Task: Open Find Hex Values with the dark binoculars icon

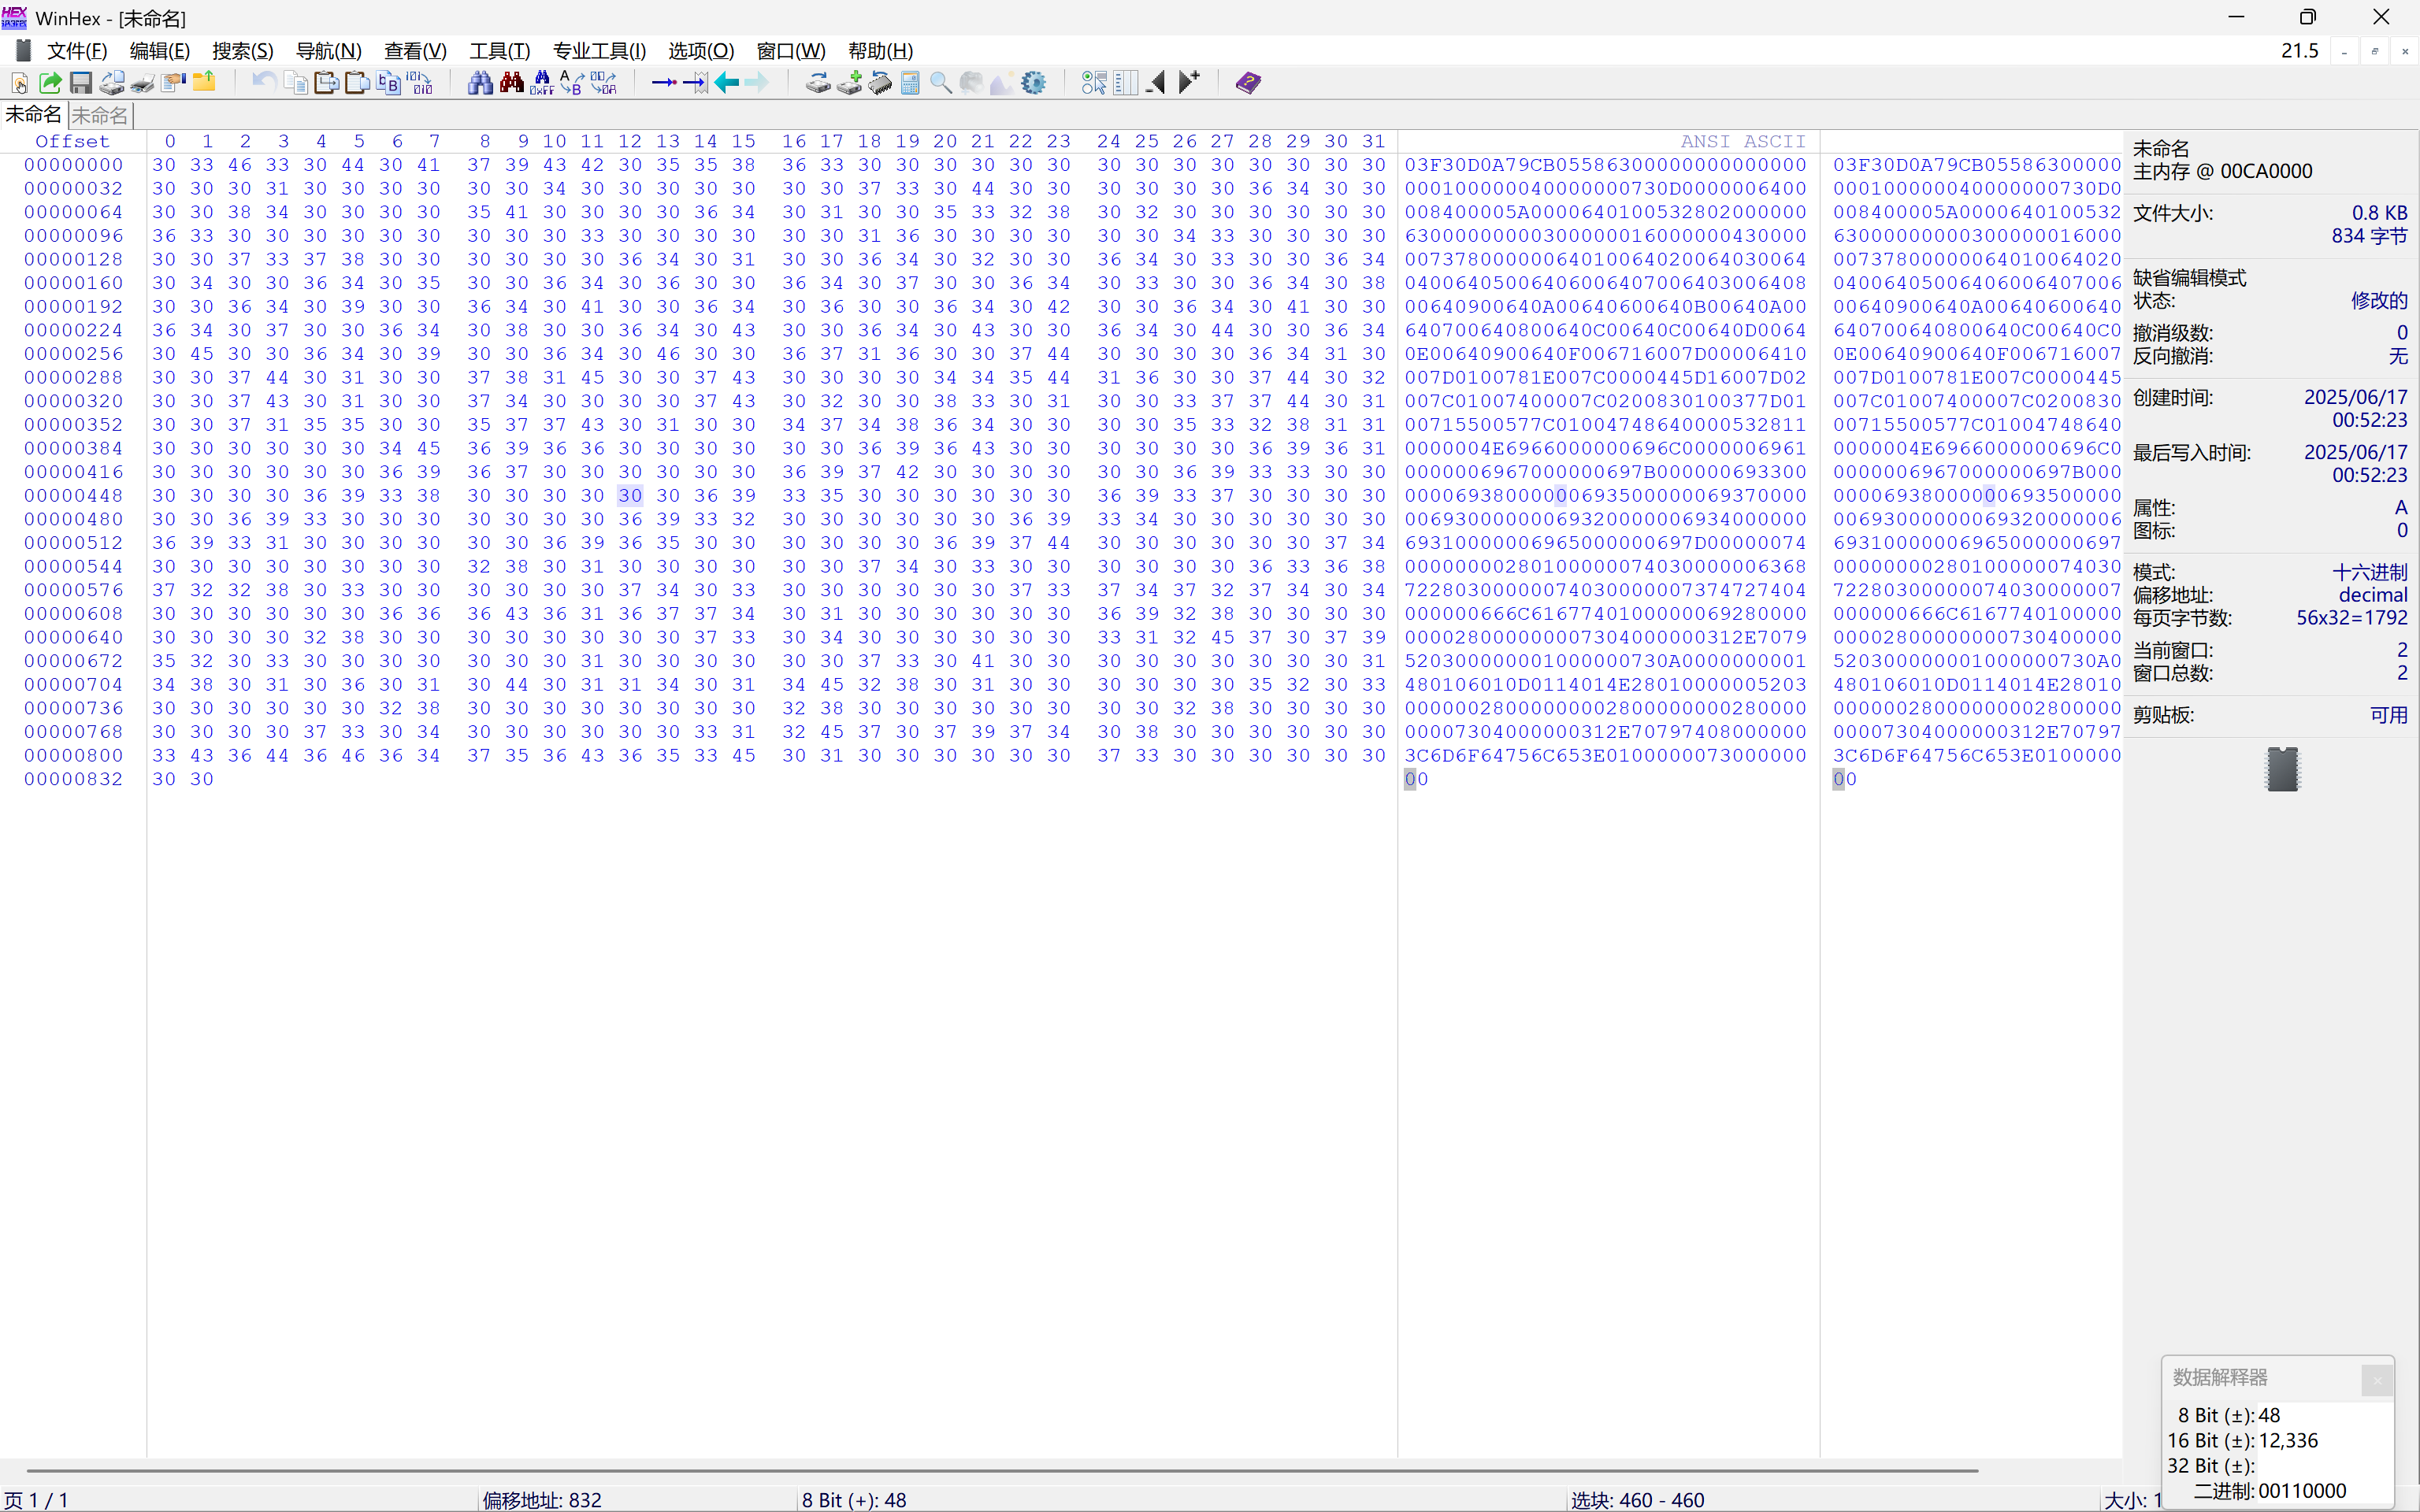Action: click(x=511, y=82)
